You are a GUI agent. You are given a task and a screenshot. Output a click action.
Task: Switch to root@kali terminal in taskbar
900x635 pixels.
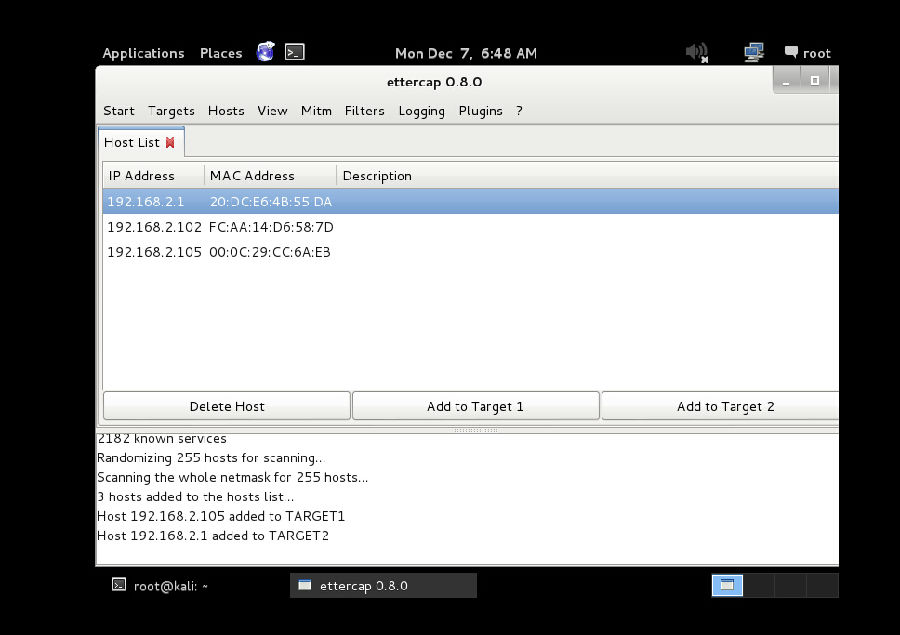(160, 586)
